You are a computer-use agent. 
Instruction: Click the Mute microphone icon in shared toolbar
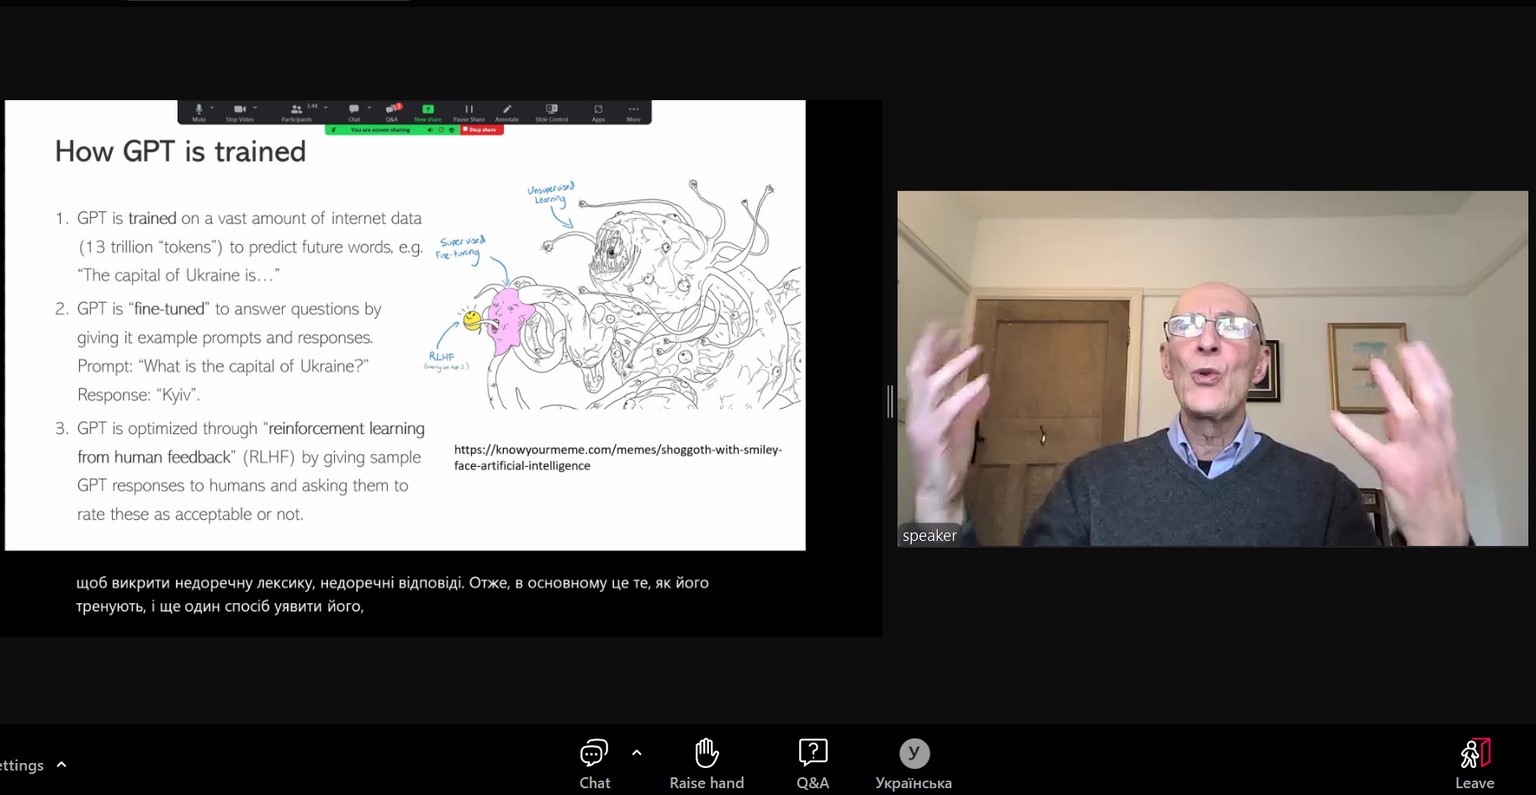click(199, 111)
